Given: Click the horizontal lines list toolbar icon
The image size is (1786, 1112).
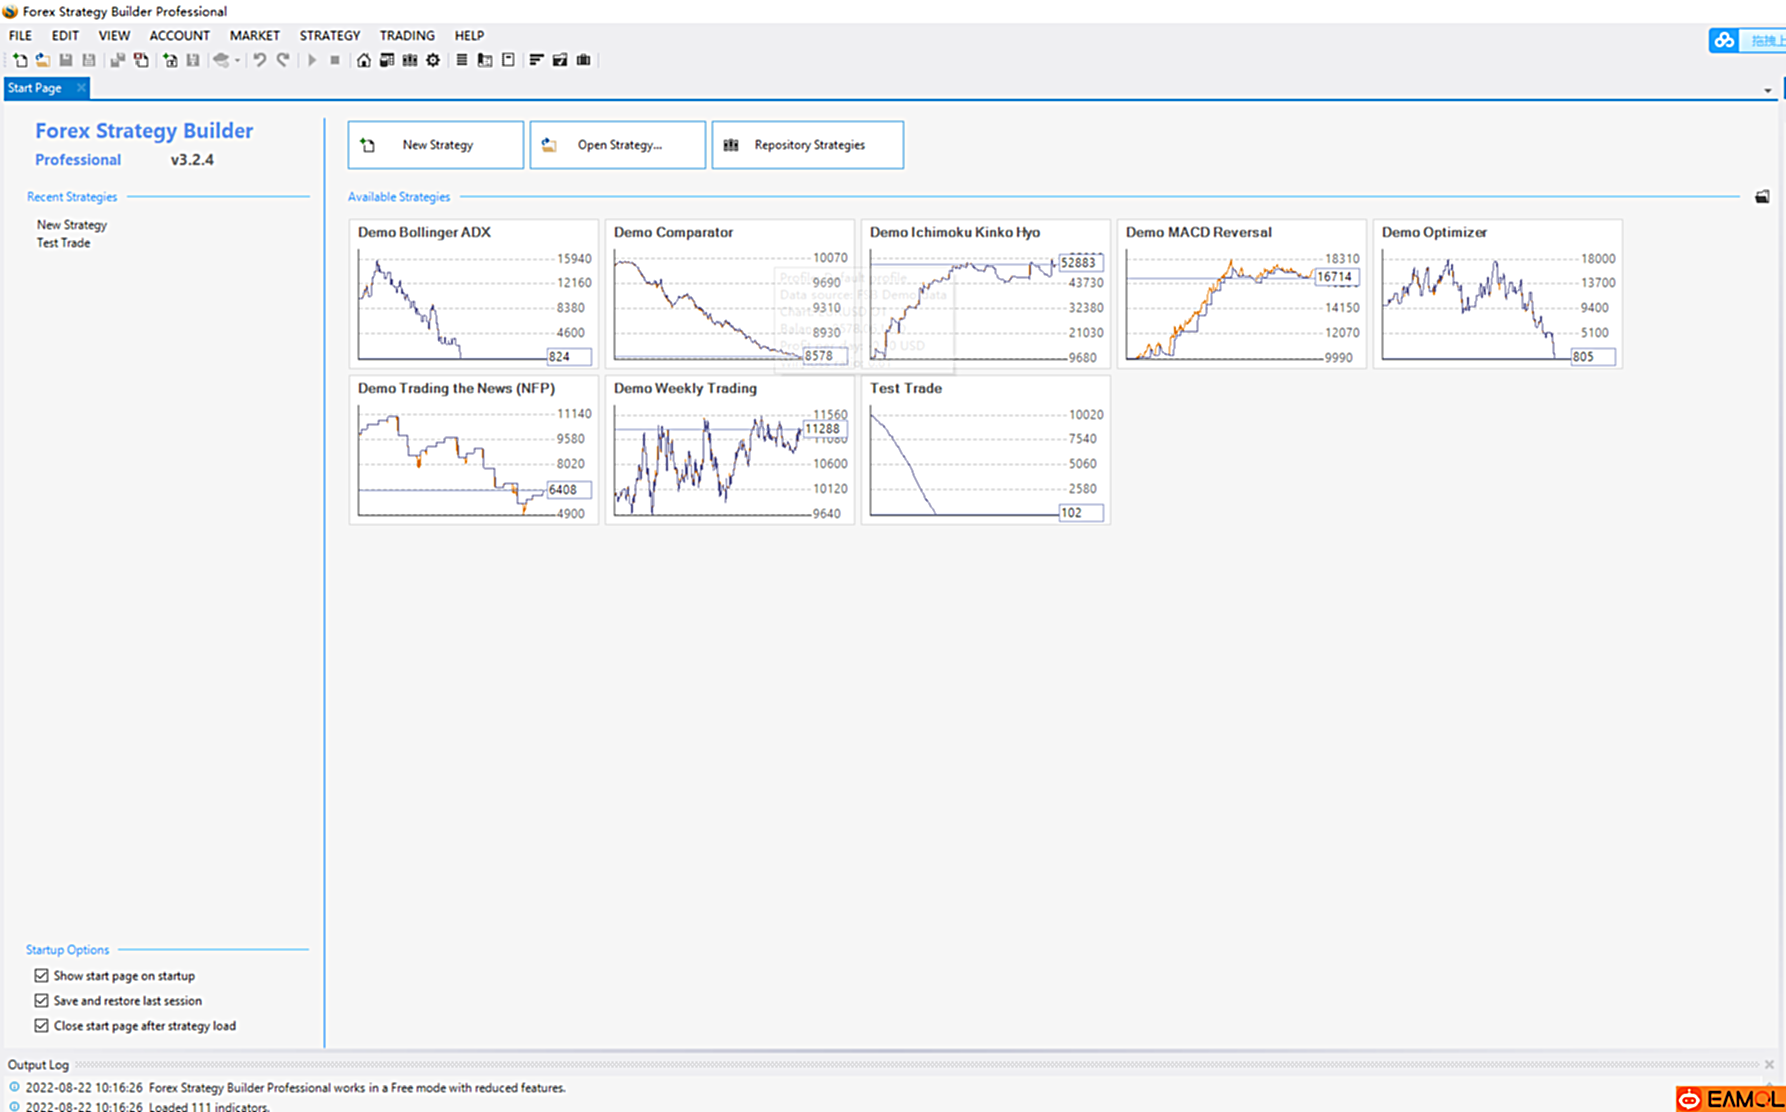Looking at the screenshot, I should click(x=461, y=60).
